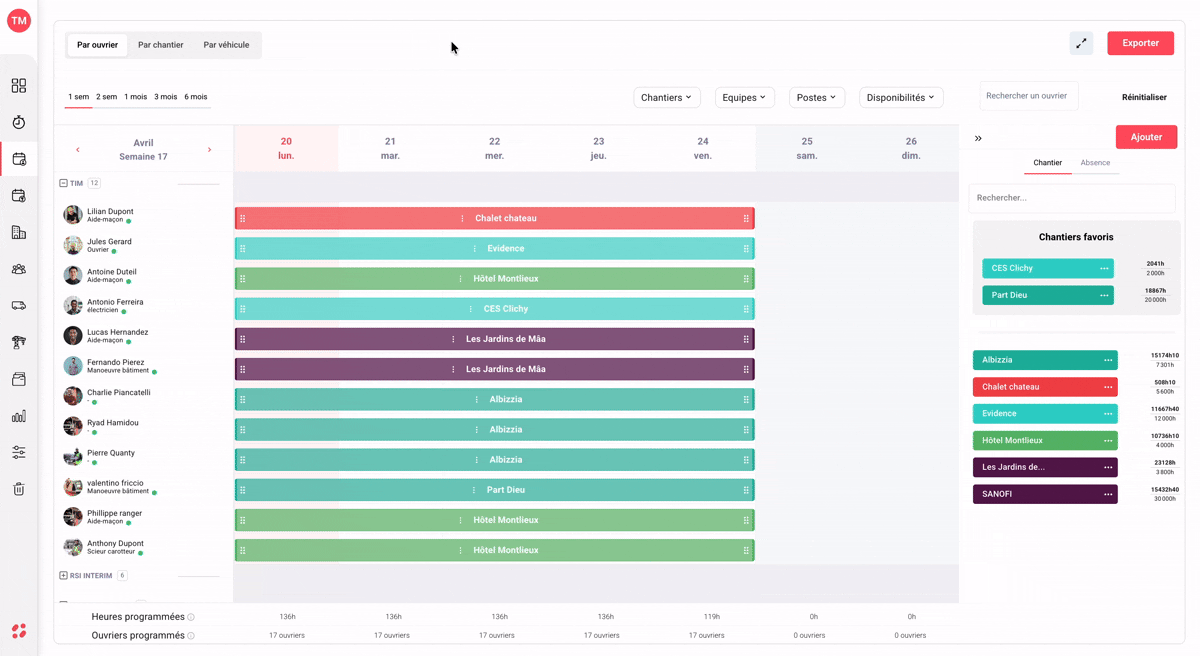Select the 3 mois time range
The width and height of the screenshot is (1200, 656).
166,97
